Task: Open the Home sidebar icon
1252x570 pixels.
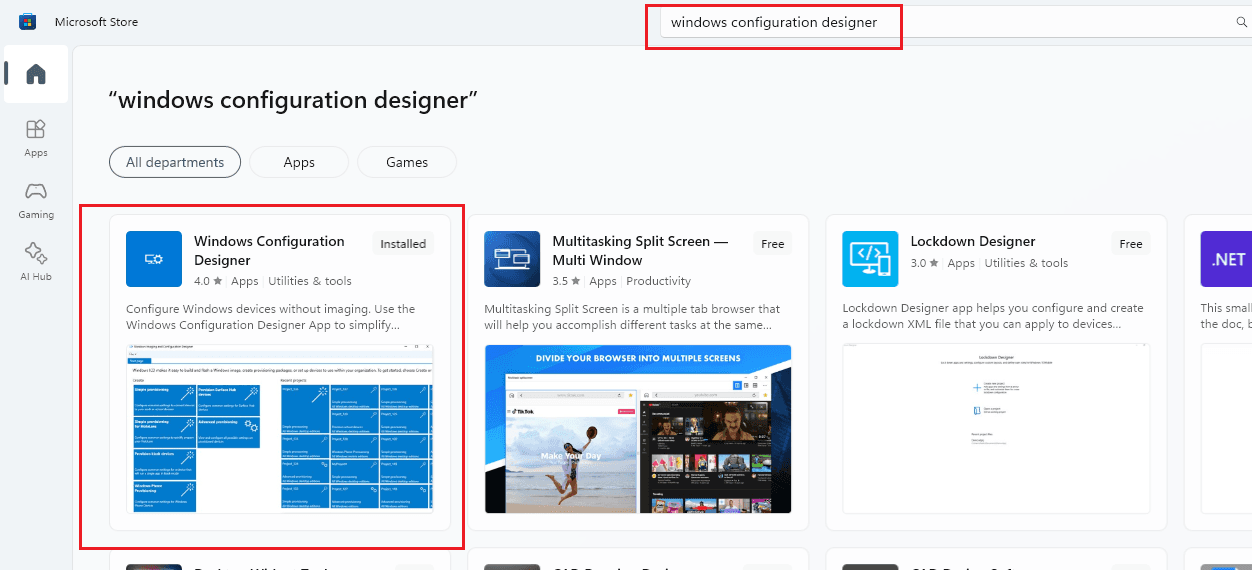Action: click(x=36, y=74)
